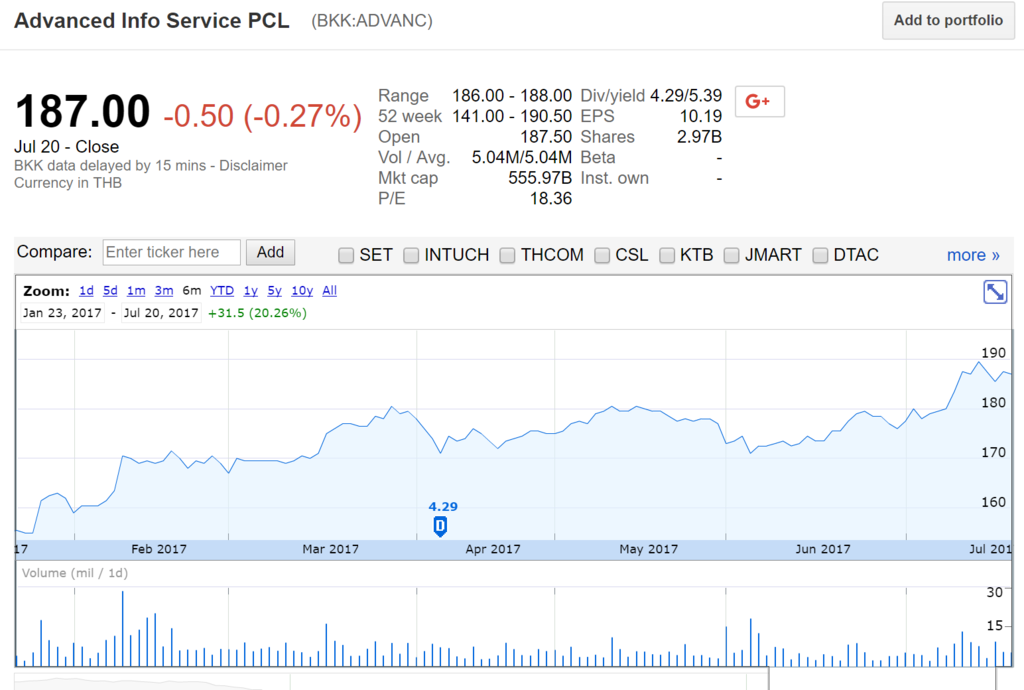Click the 52 week range value
The height and width of the screenshot is (690, 1024).
(x=512, y=117)
